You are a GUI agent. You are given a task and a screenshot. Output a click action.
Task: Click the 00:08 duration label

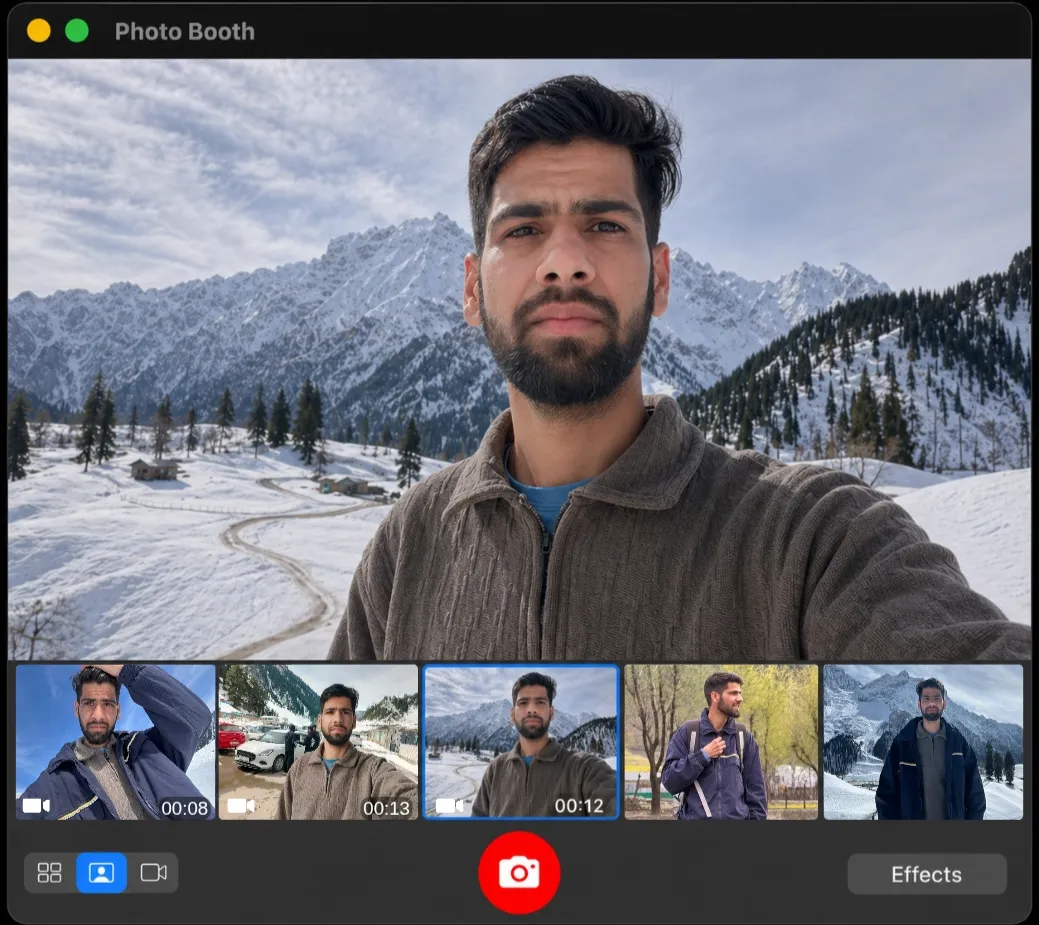[x=184, y=808]
